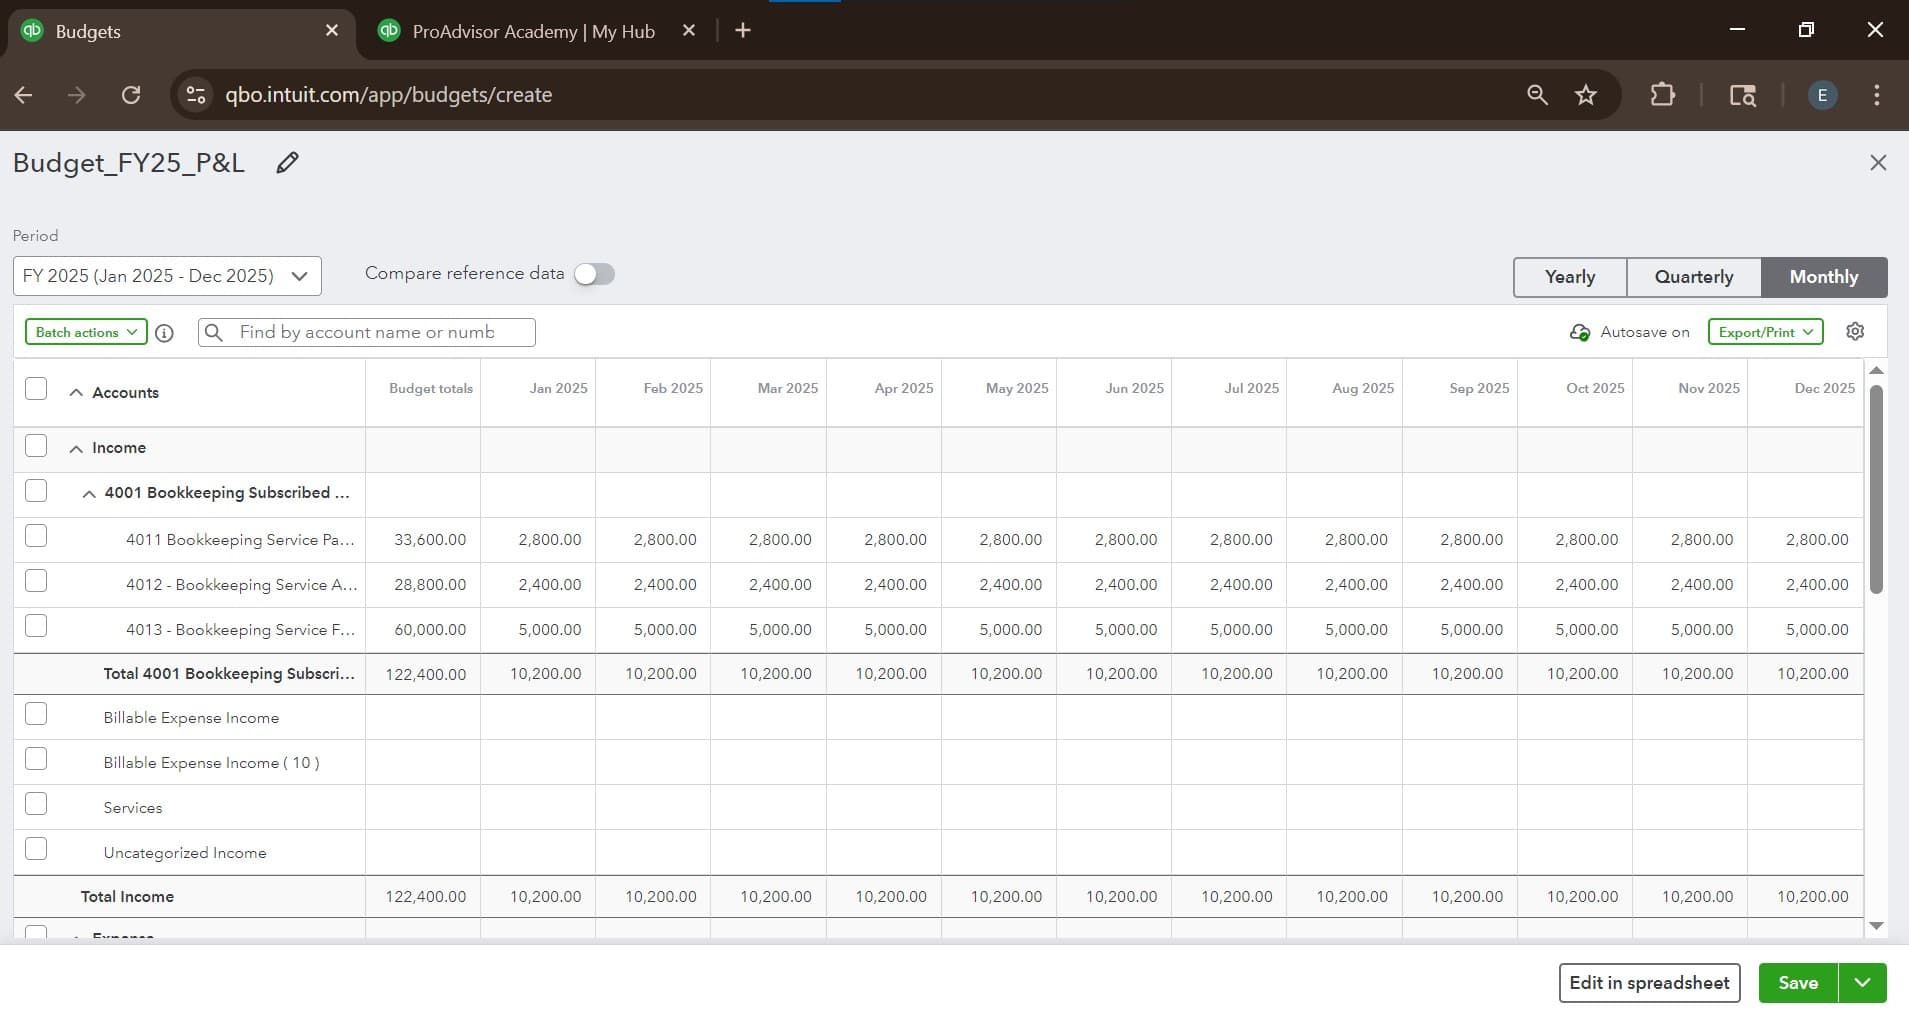Switch to the ProAdvisor Academy tab
Image resolution: width=1909 pixels, height=1015 pixels.
(x=531, y=31)
